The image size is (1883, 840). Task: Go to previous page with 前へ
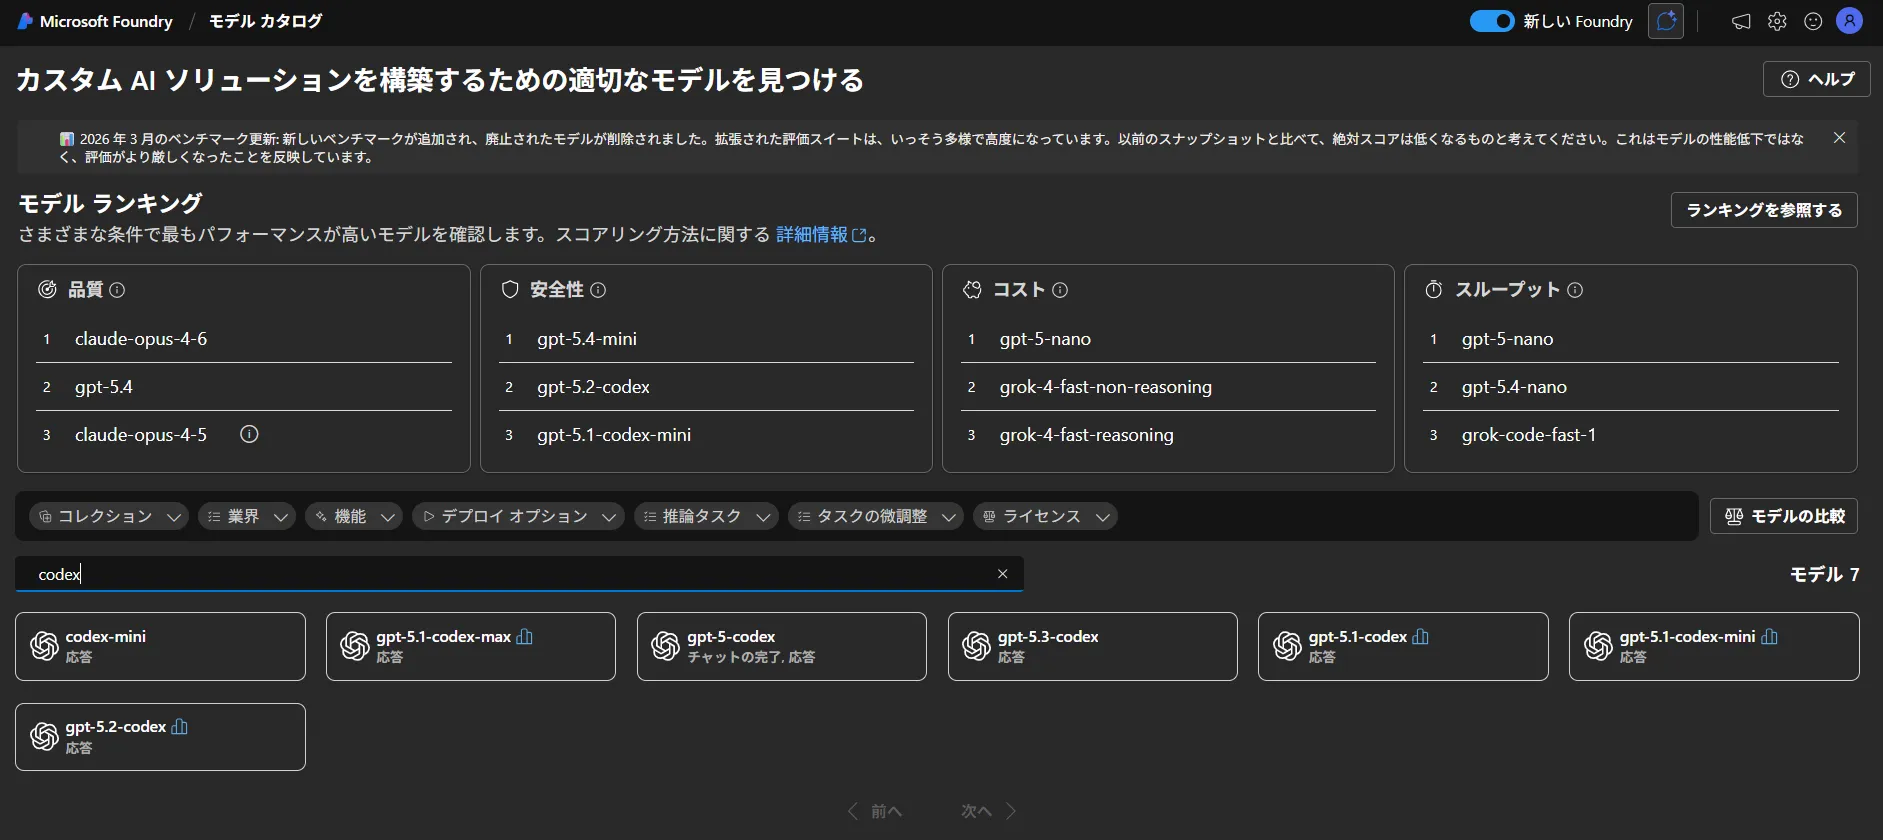point(875,811)
